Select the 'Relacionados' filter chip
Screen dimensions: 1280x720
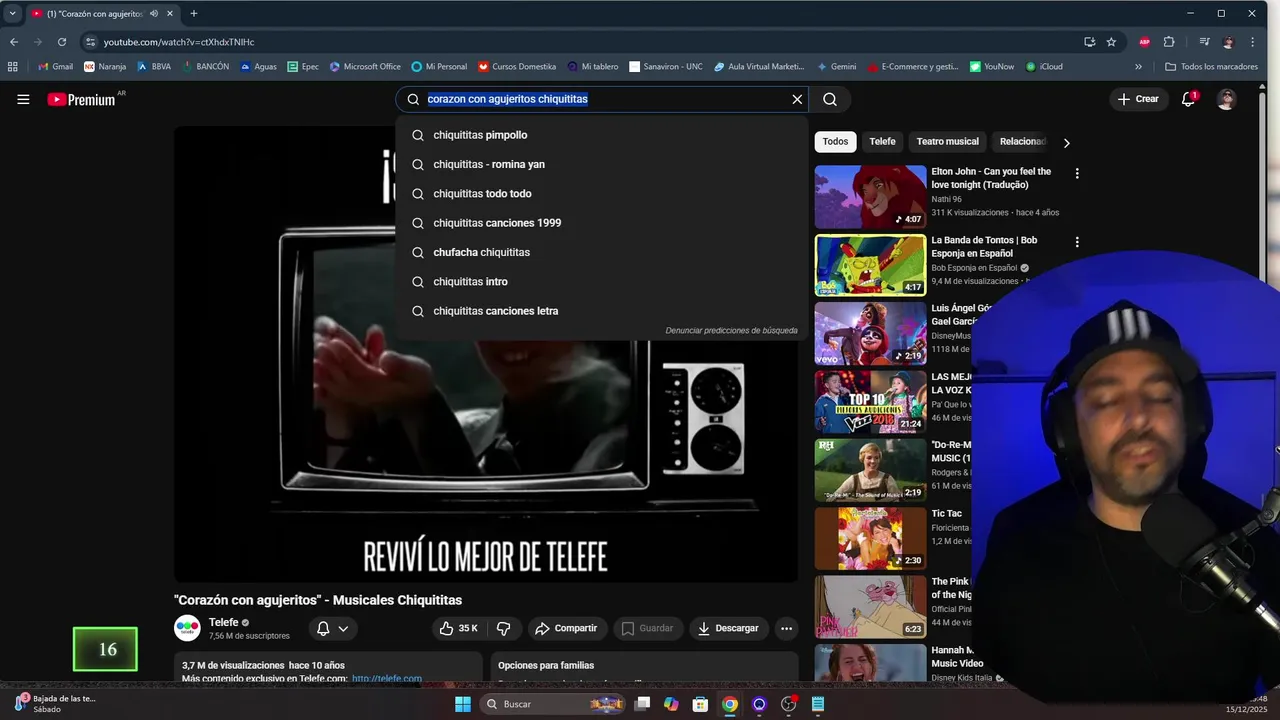[x=1022, y=142]
